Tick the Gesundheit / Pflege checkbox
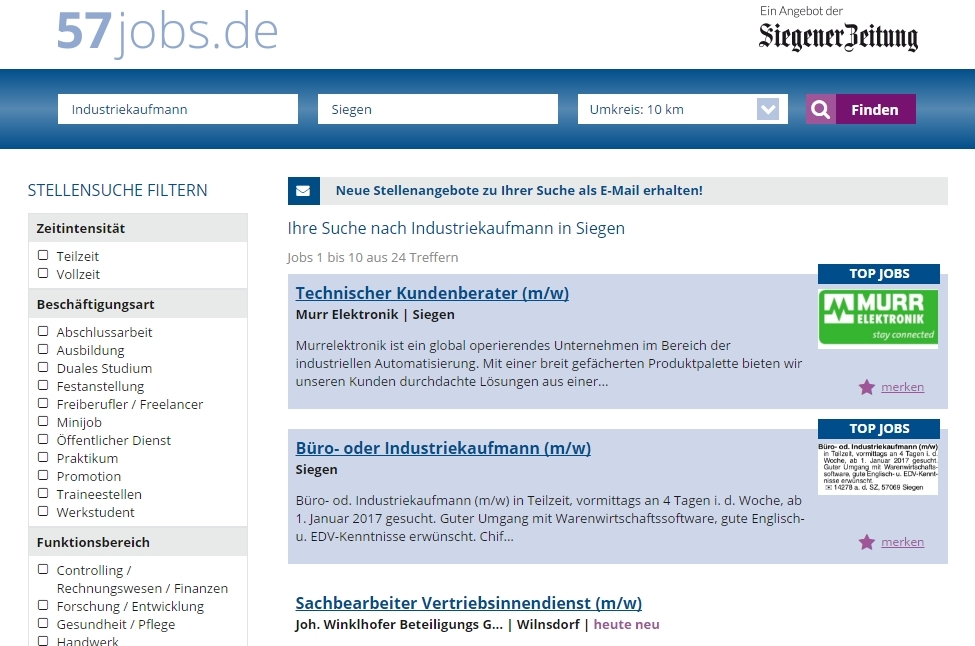 coord(43,623)
